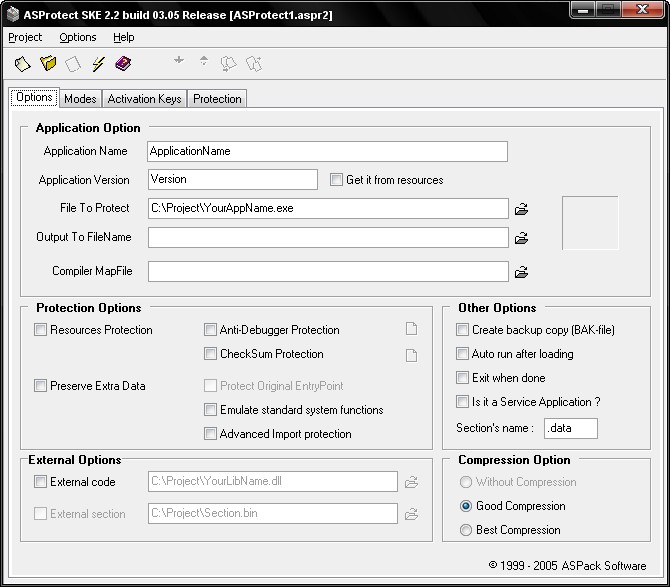The height and width of the screenshot is (587, 670).
Task: Open the Activation Keys tab
Action: [144, 99]
